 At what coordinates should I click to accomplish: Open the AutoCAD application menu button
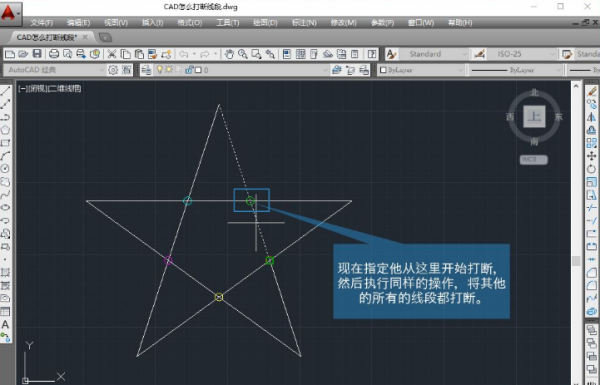pos(10,13)
